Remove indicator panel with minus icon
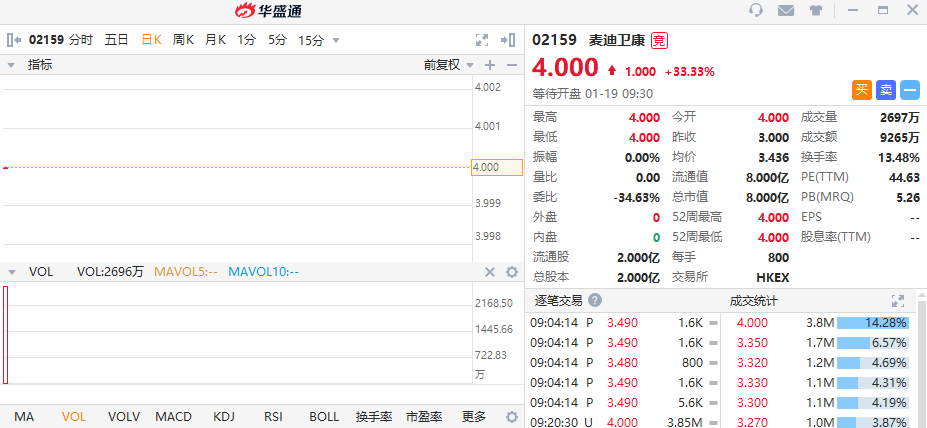 [x=512, y=65]
